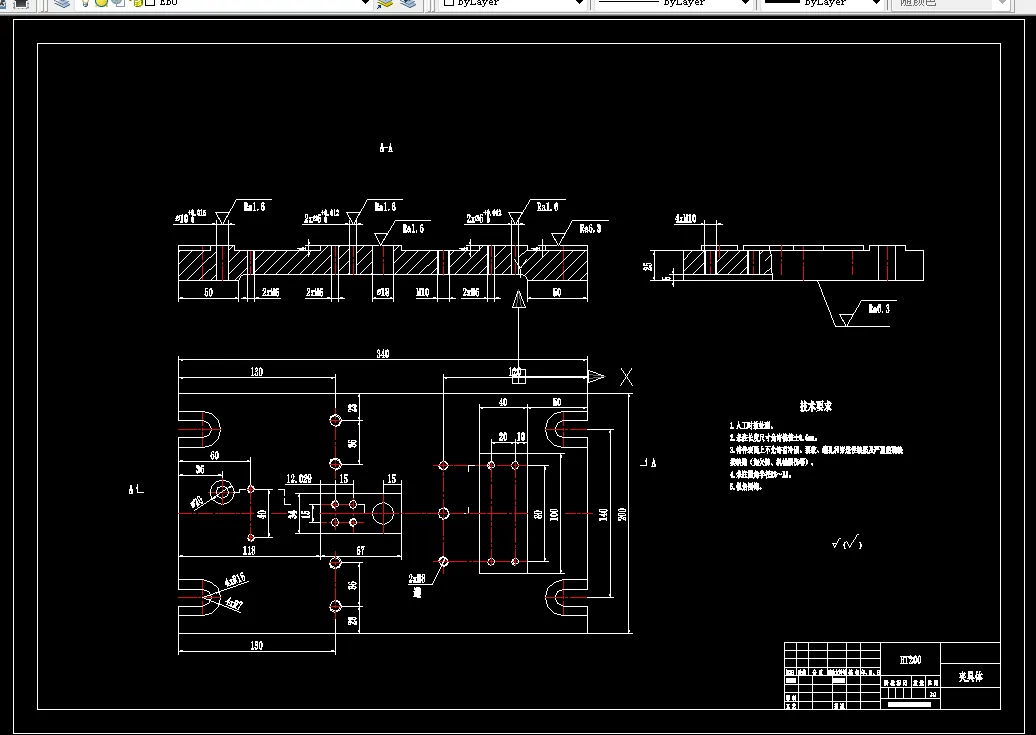
Task: Select the vertical 34 dimension
Action: tap(293, 514)
